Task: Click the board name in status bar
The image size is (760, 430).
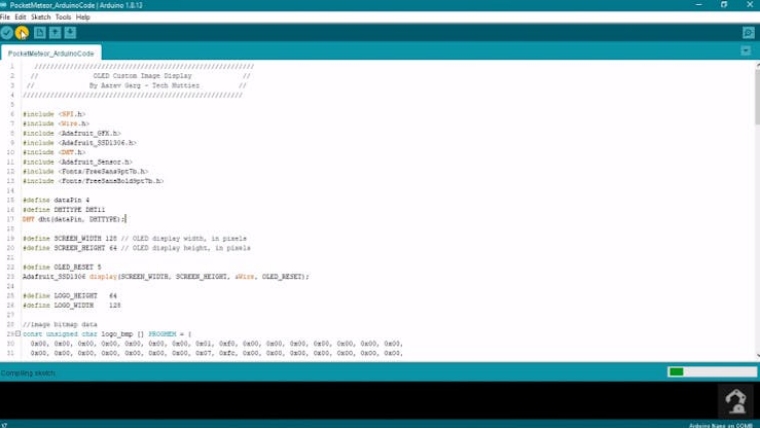Action: click(720, 425)
